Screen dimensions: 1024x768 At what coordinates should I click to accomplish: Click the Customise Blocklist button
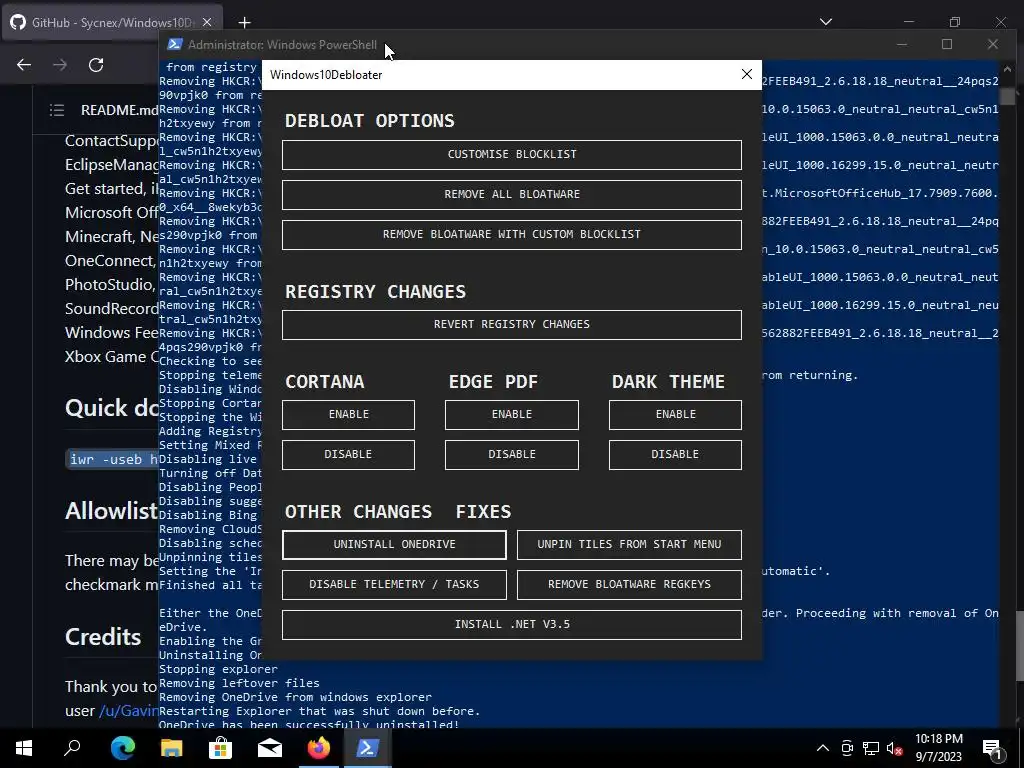pyautogui.click(x=511, y=155)
